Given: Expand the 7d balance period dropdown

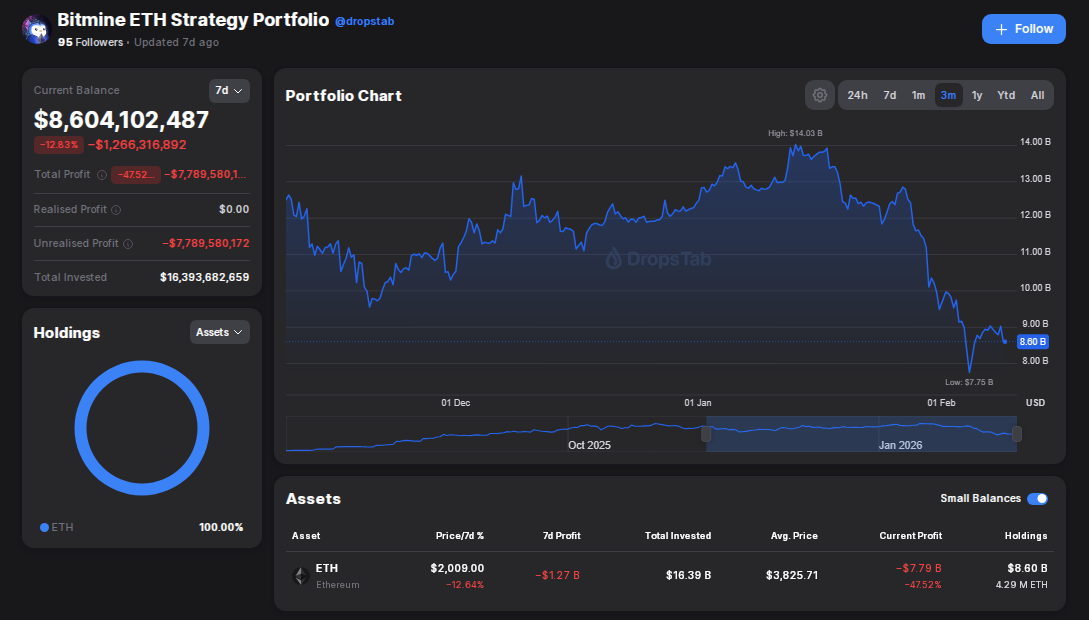Looking at the screenshot, I should (x=229, y=90).
